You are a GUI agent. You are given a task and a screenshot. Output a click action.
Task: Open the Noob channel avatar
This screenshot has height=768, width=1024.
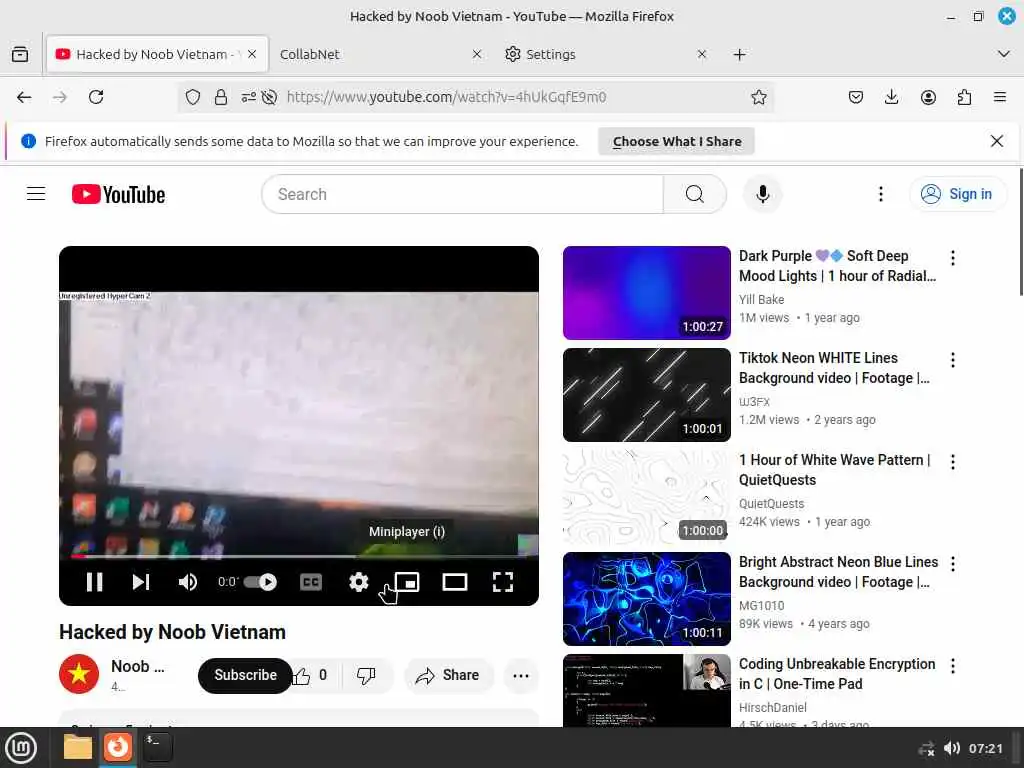(x=79, y=673)
